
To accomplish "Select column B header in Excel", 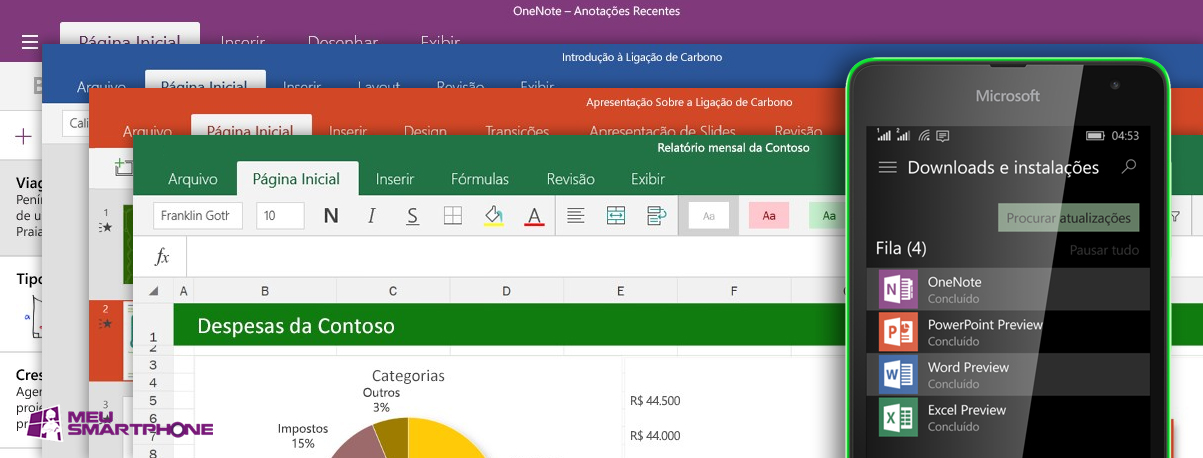I will [x=265, y=291].
